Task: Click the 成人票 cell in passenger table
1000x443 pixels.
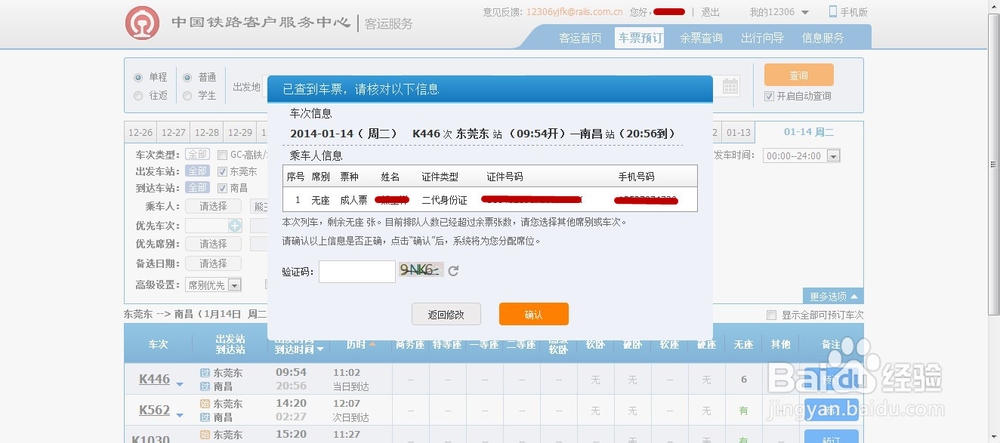Action: pyautogui.click(x=353, y=200)
